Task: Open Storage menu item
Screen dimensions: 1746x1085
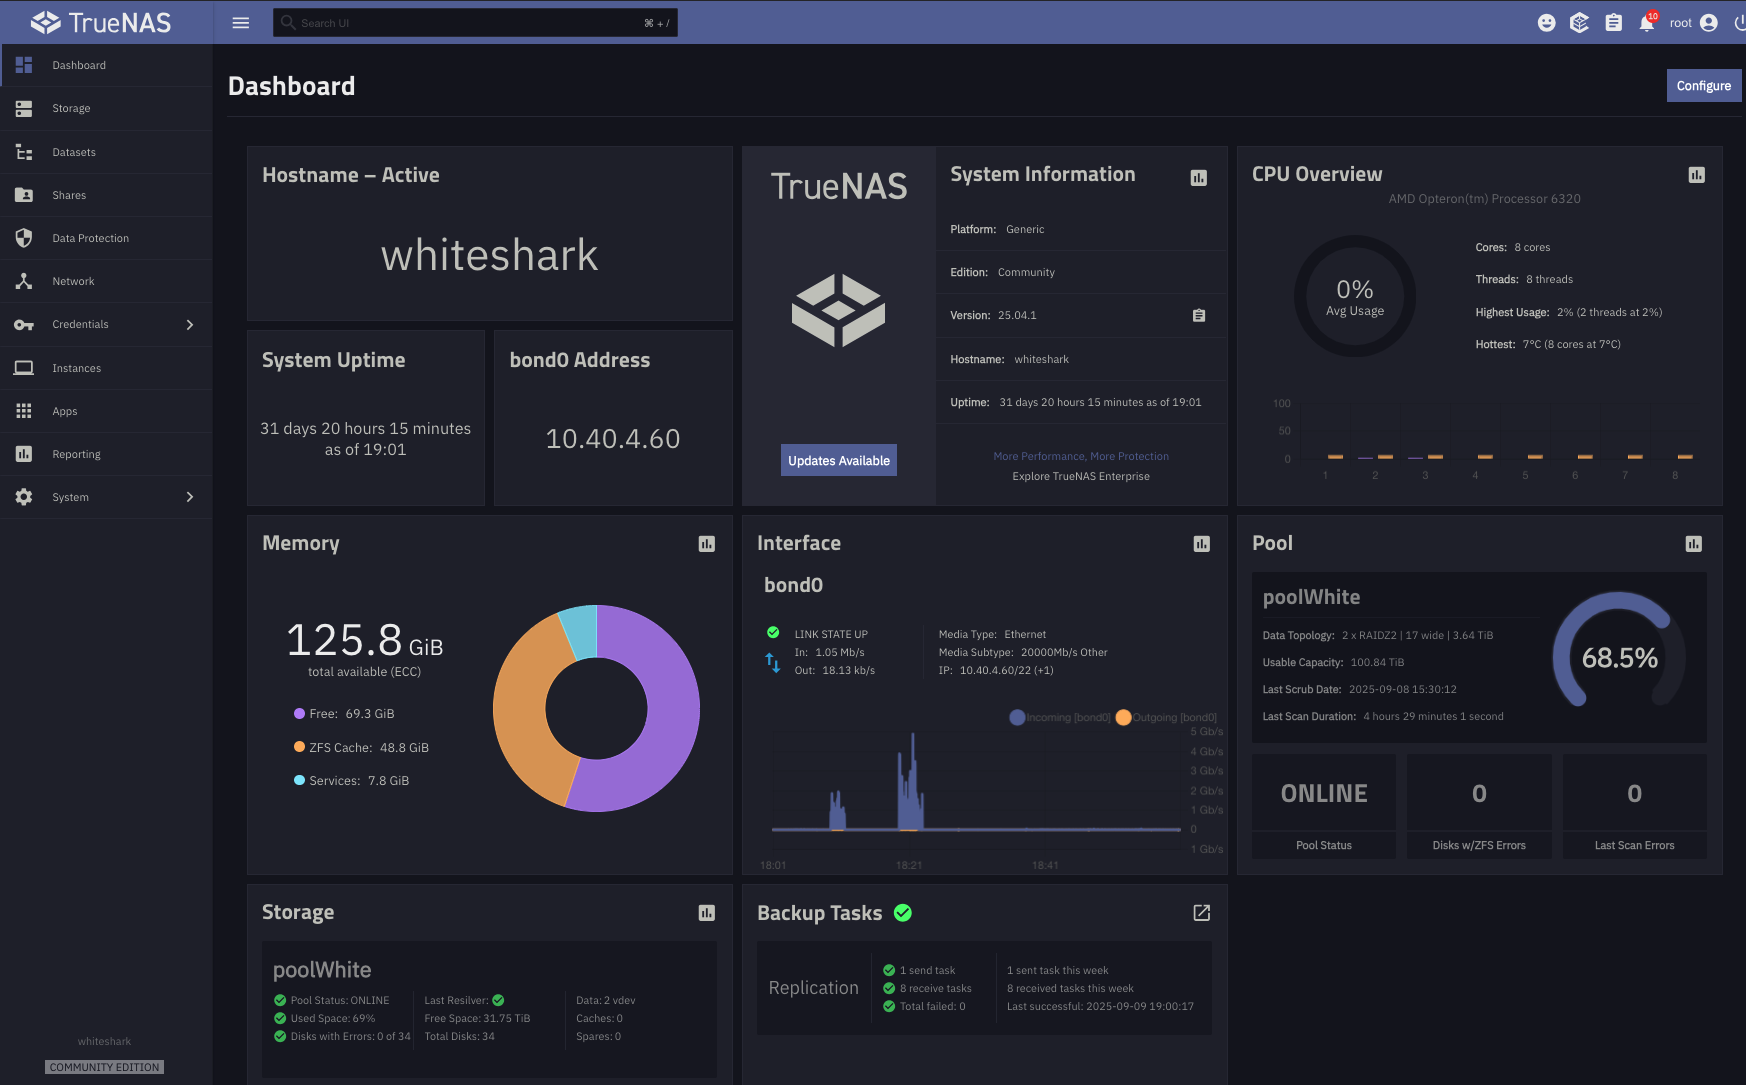Action: [106, 108]
